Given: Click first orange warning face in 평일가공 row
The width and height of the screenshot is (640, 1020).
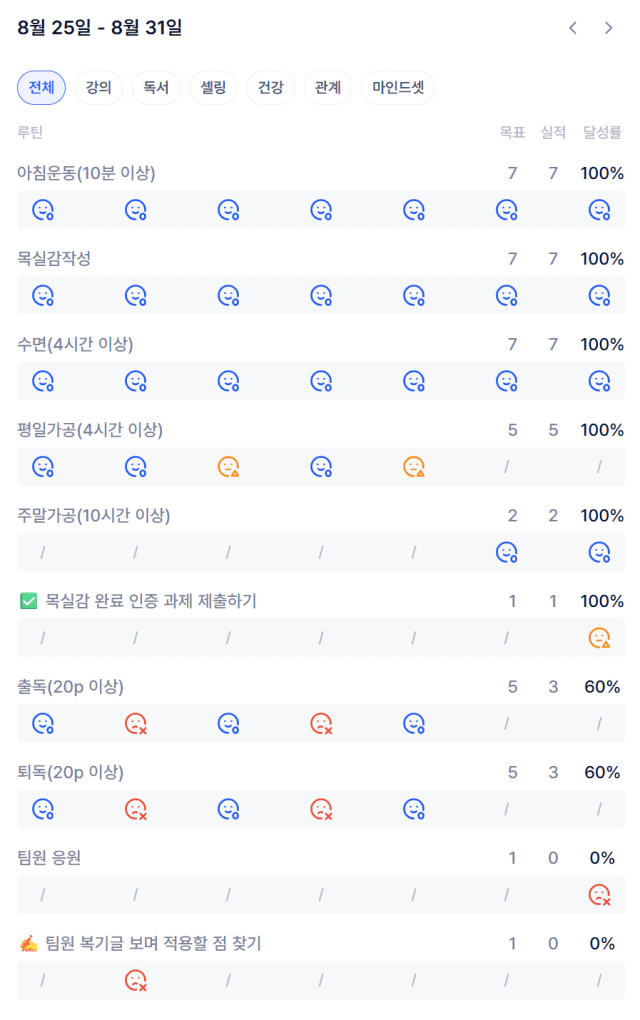Looking at the screenshot, I should click(x=228, y=467).
